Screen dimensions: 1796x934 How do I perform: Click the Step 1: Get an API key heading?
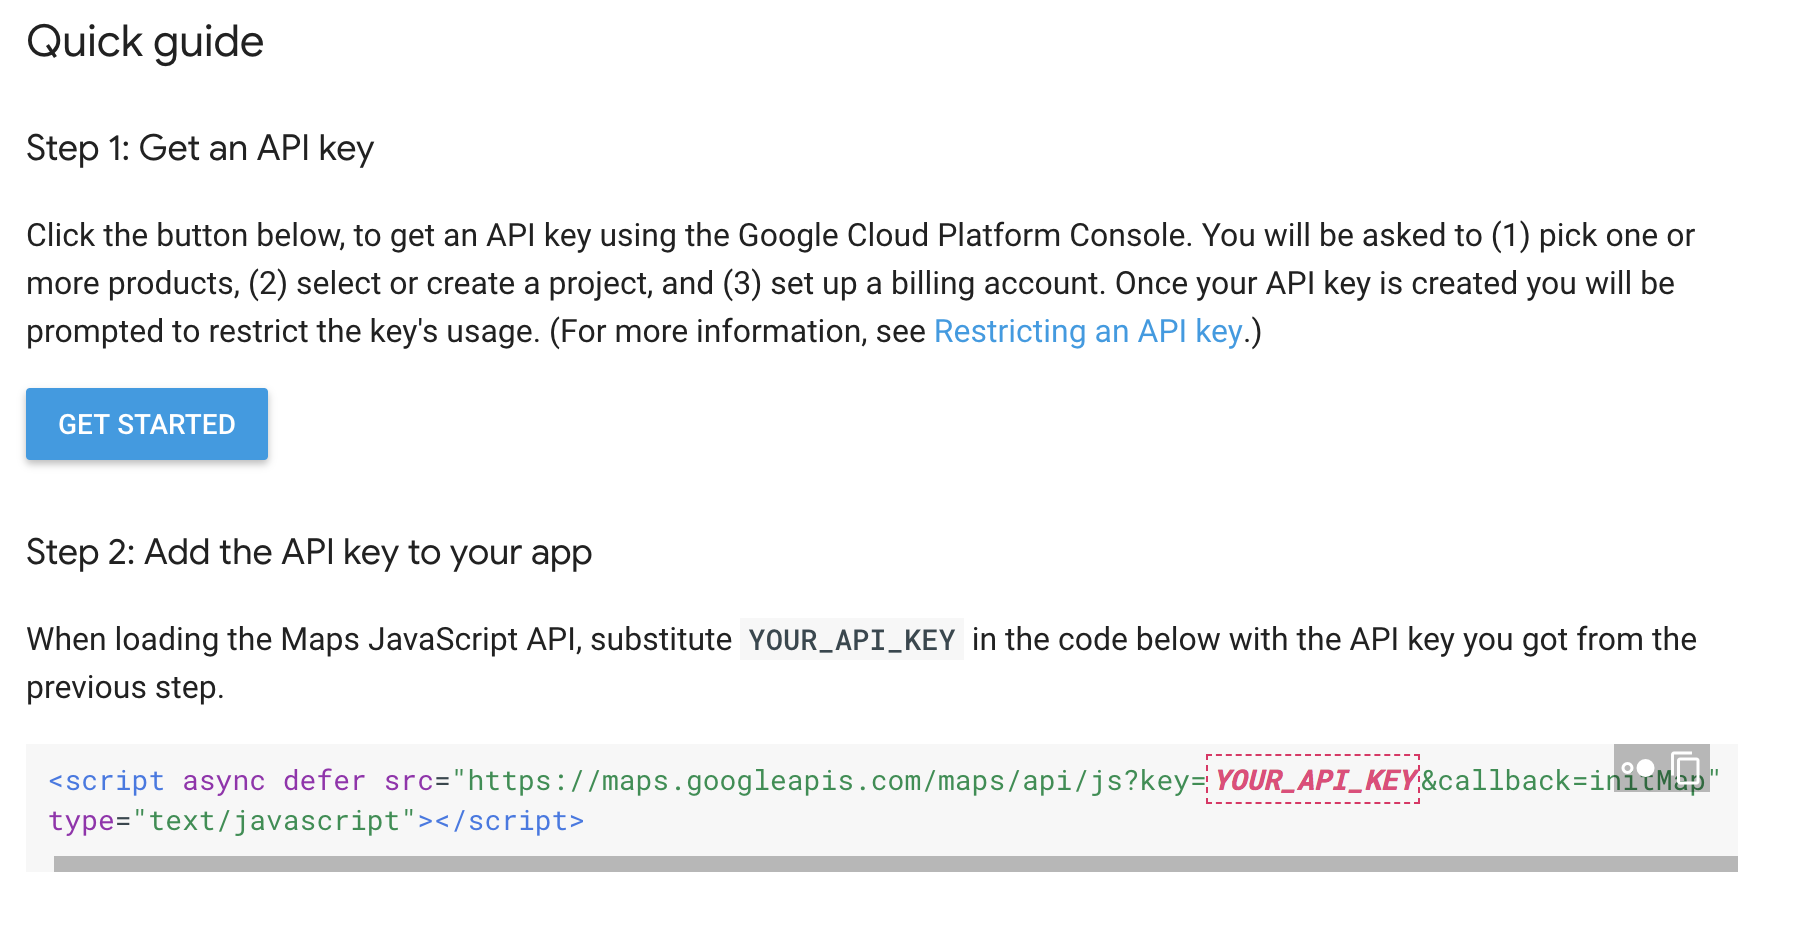point(200,148)
